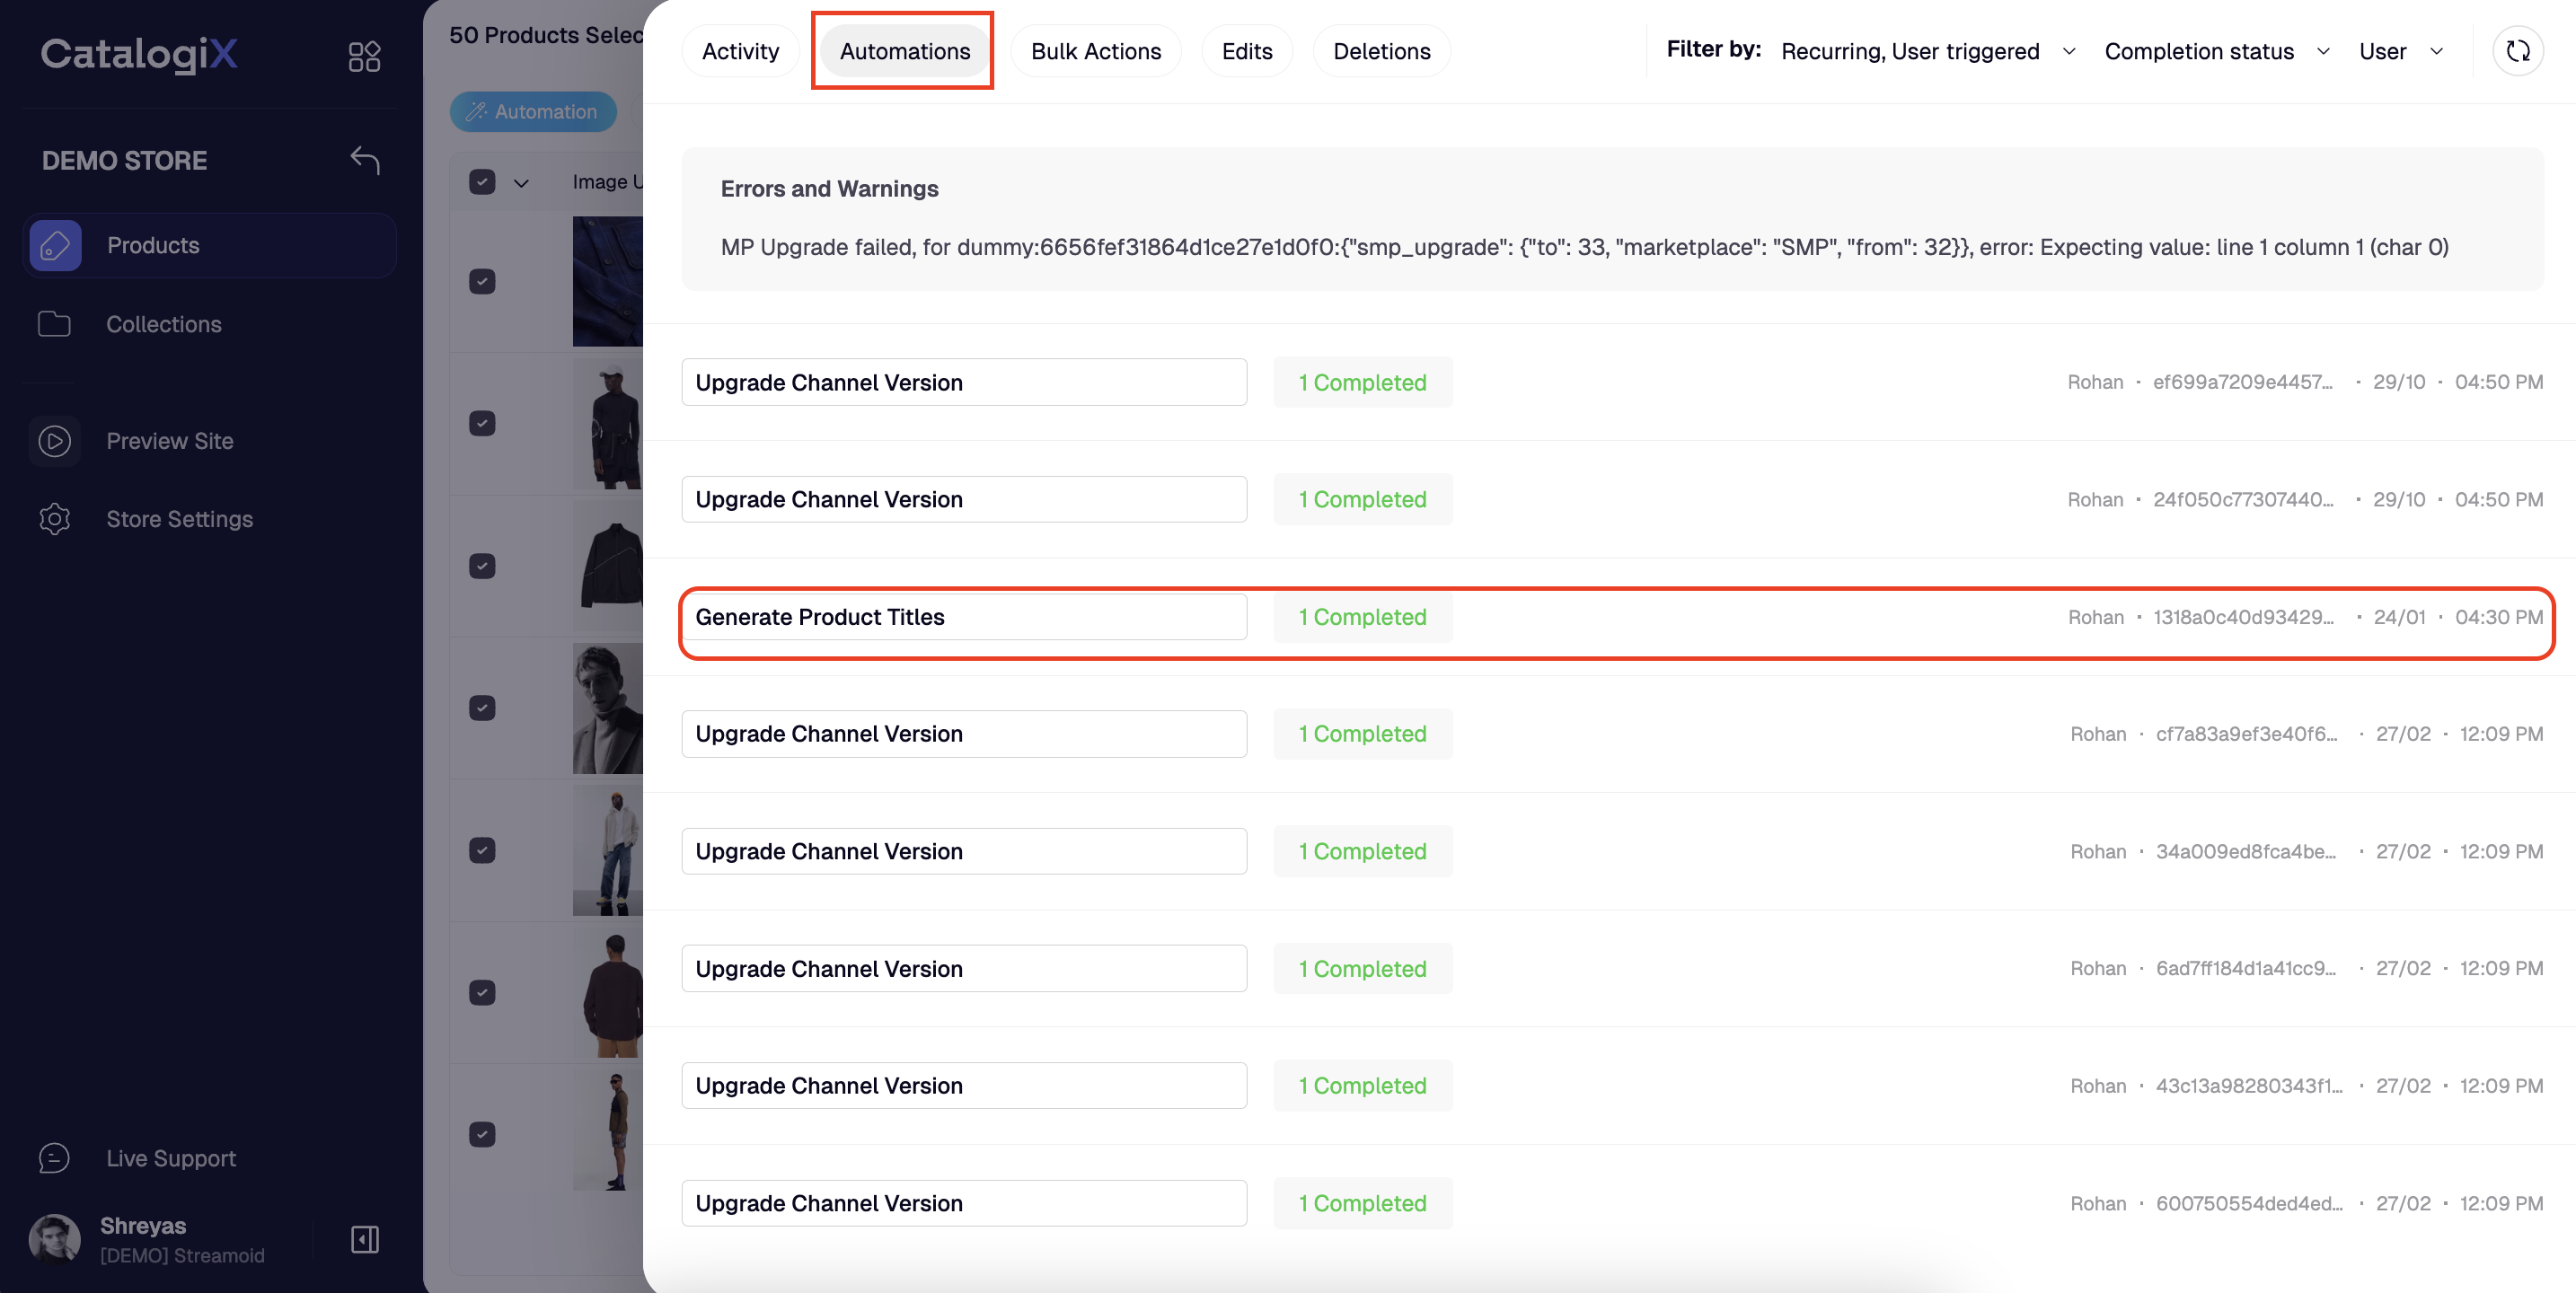Switch to the Bulk Actions tab

click(x=1095, y=51)
